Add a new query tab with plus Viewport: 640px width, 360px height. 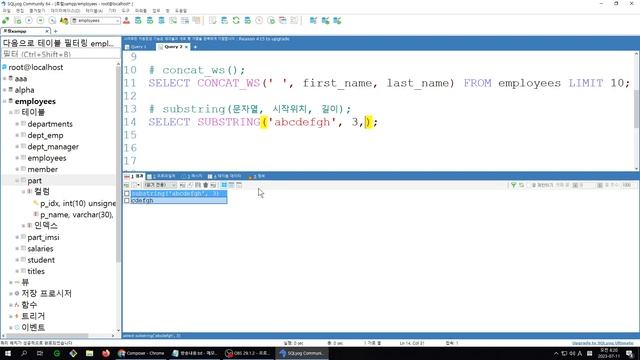(195, 47)
